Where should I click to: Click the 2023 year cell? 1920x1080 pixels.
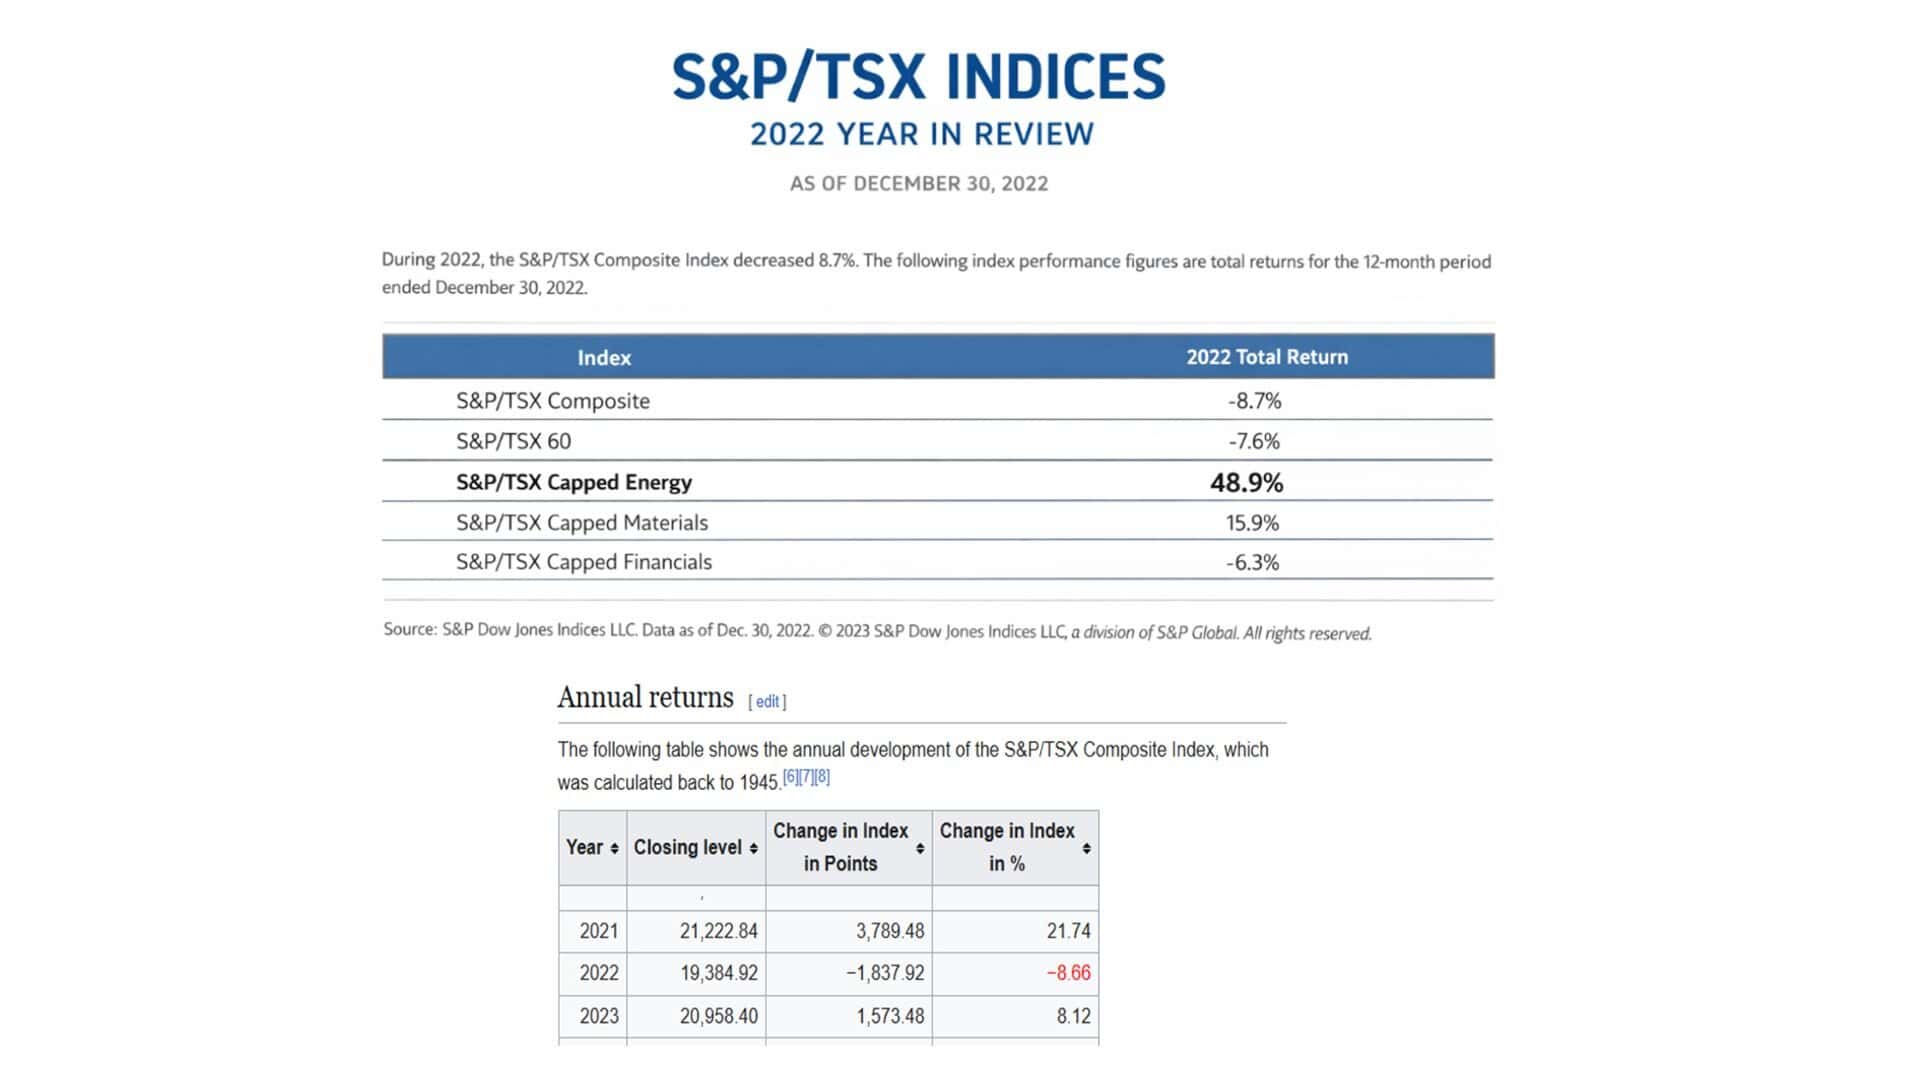pyautogui.click(x=599, y=1016)
